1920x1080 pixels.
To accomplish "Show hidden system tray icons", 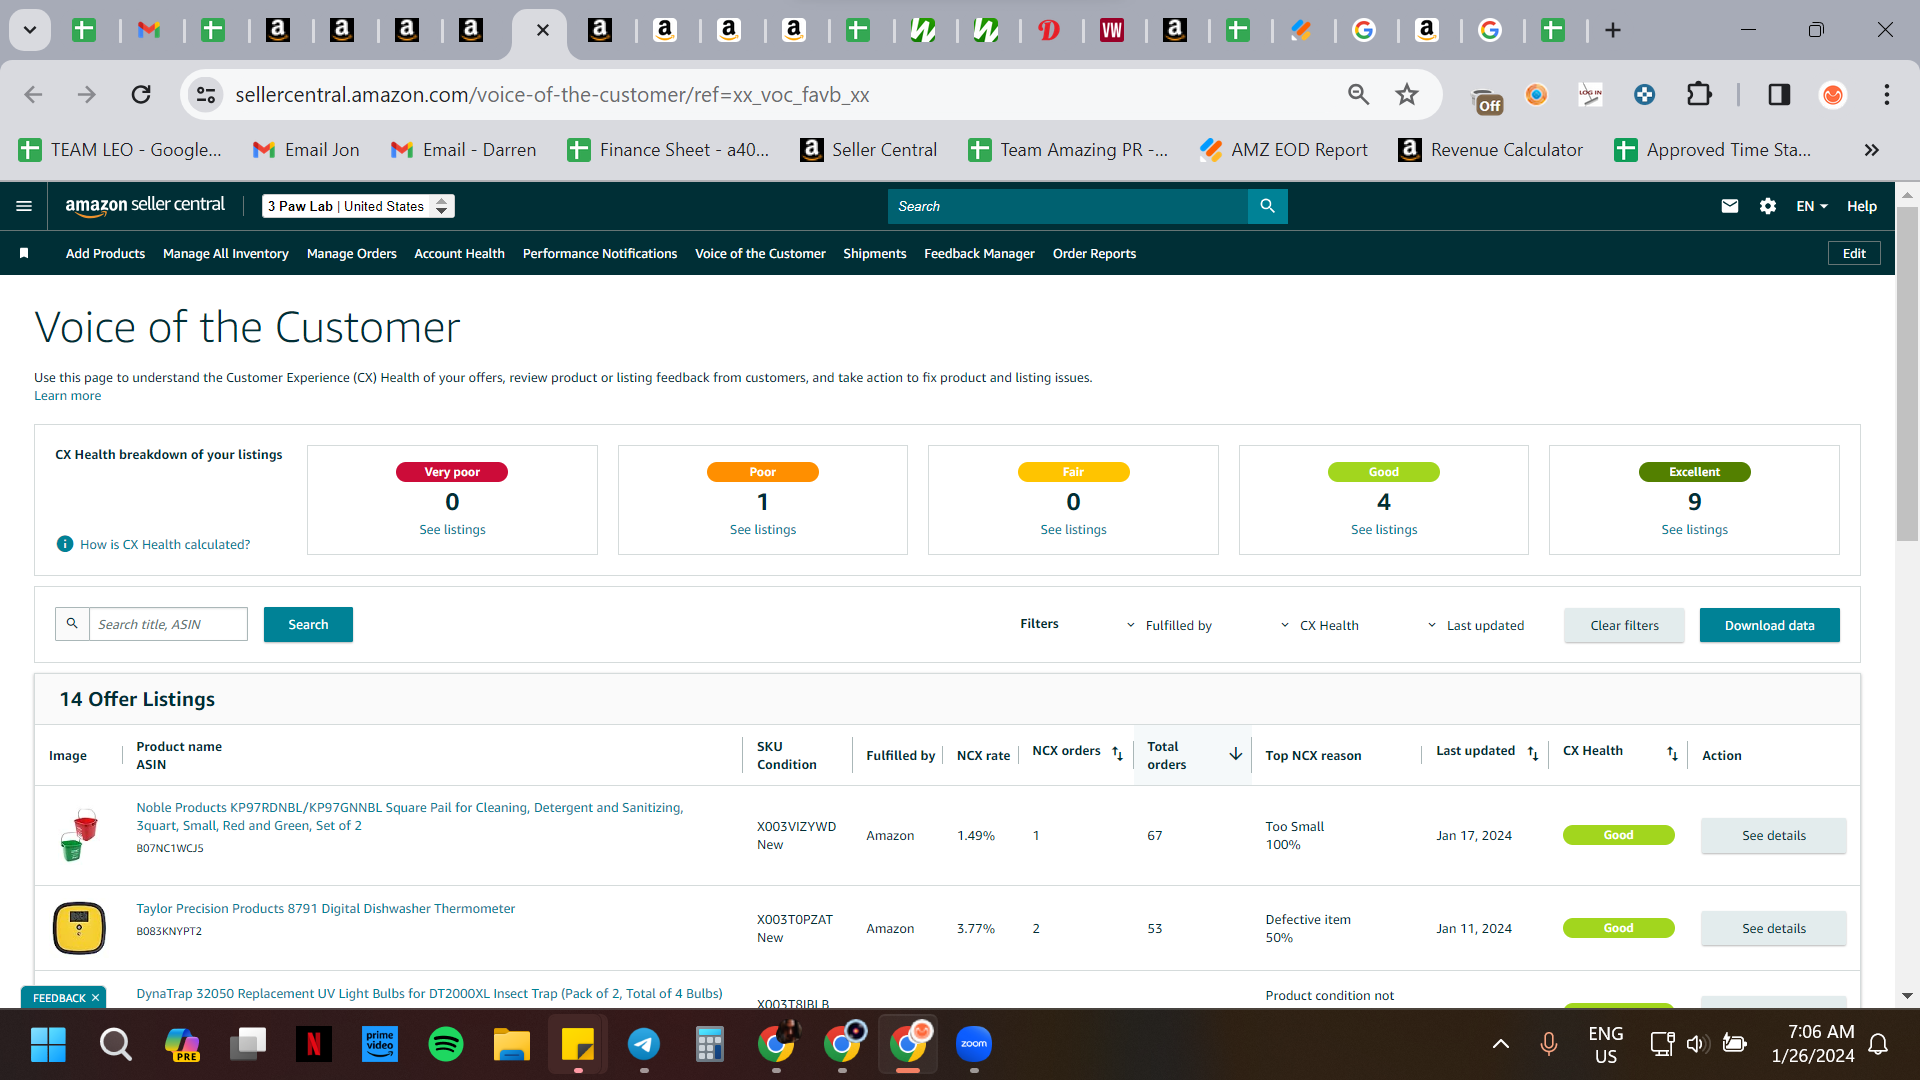I will tap(1501, 1044).
